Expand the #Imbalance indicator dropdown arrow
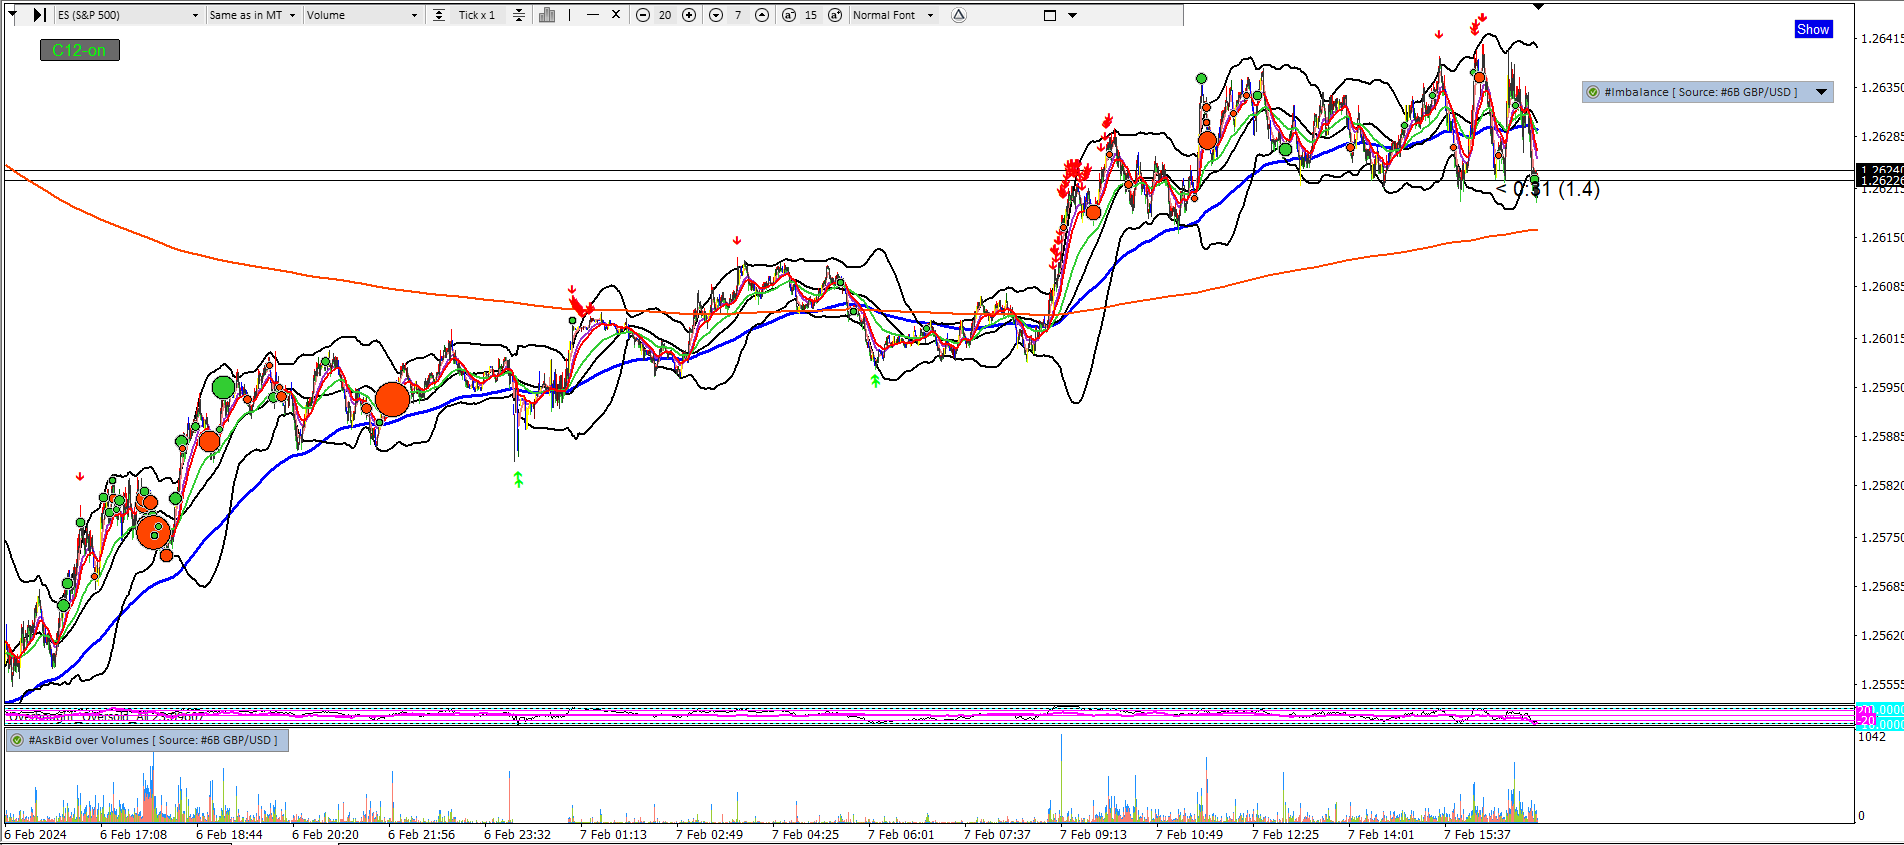 [1822, 92]
